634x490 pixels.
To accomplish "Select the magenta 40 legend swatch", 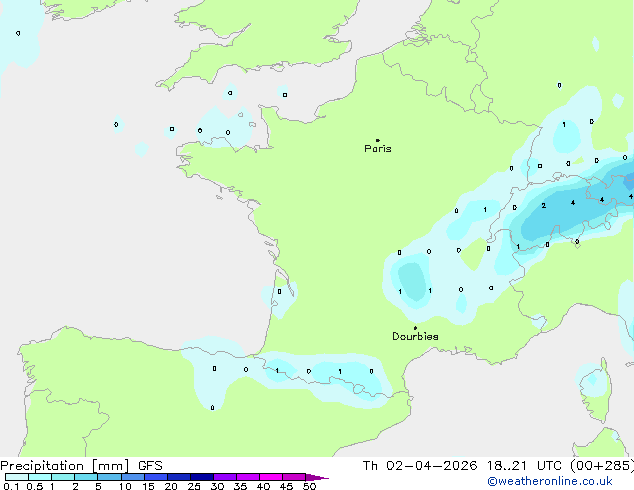I will (271, 477).
